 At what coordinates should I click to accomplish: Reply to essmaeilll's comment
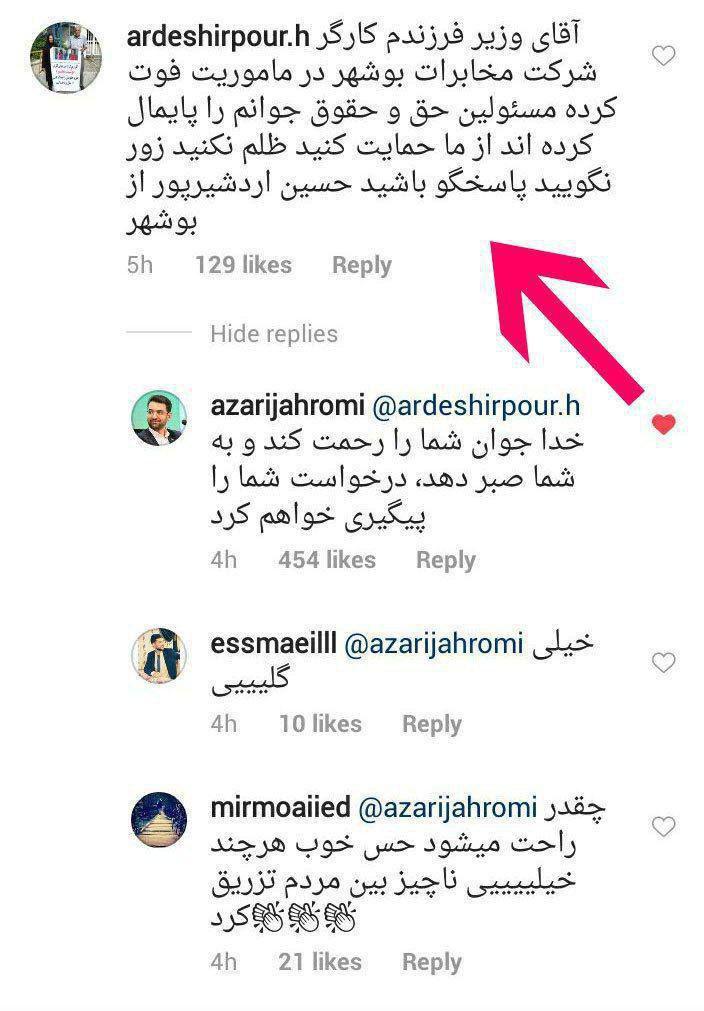coord(432,724)
